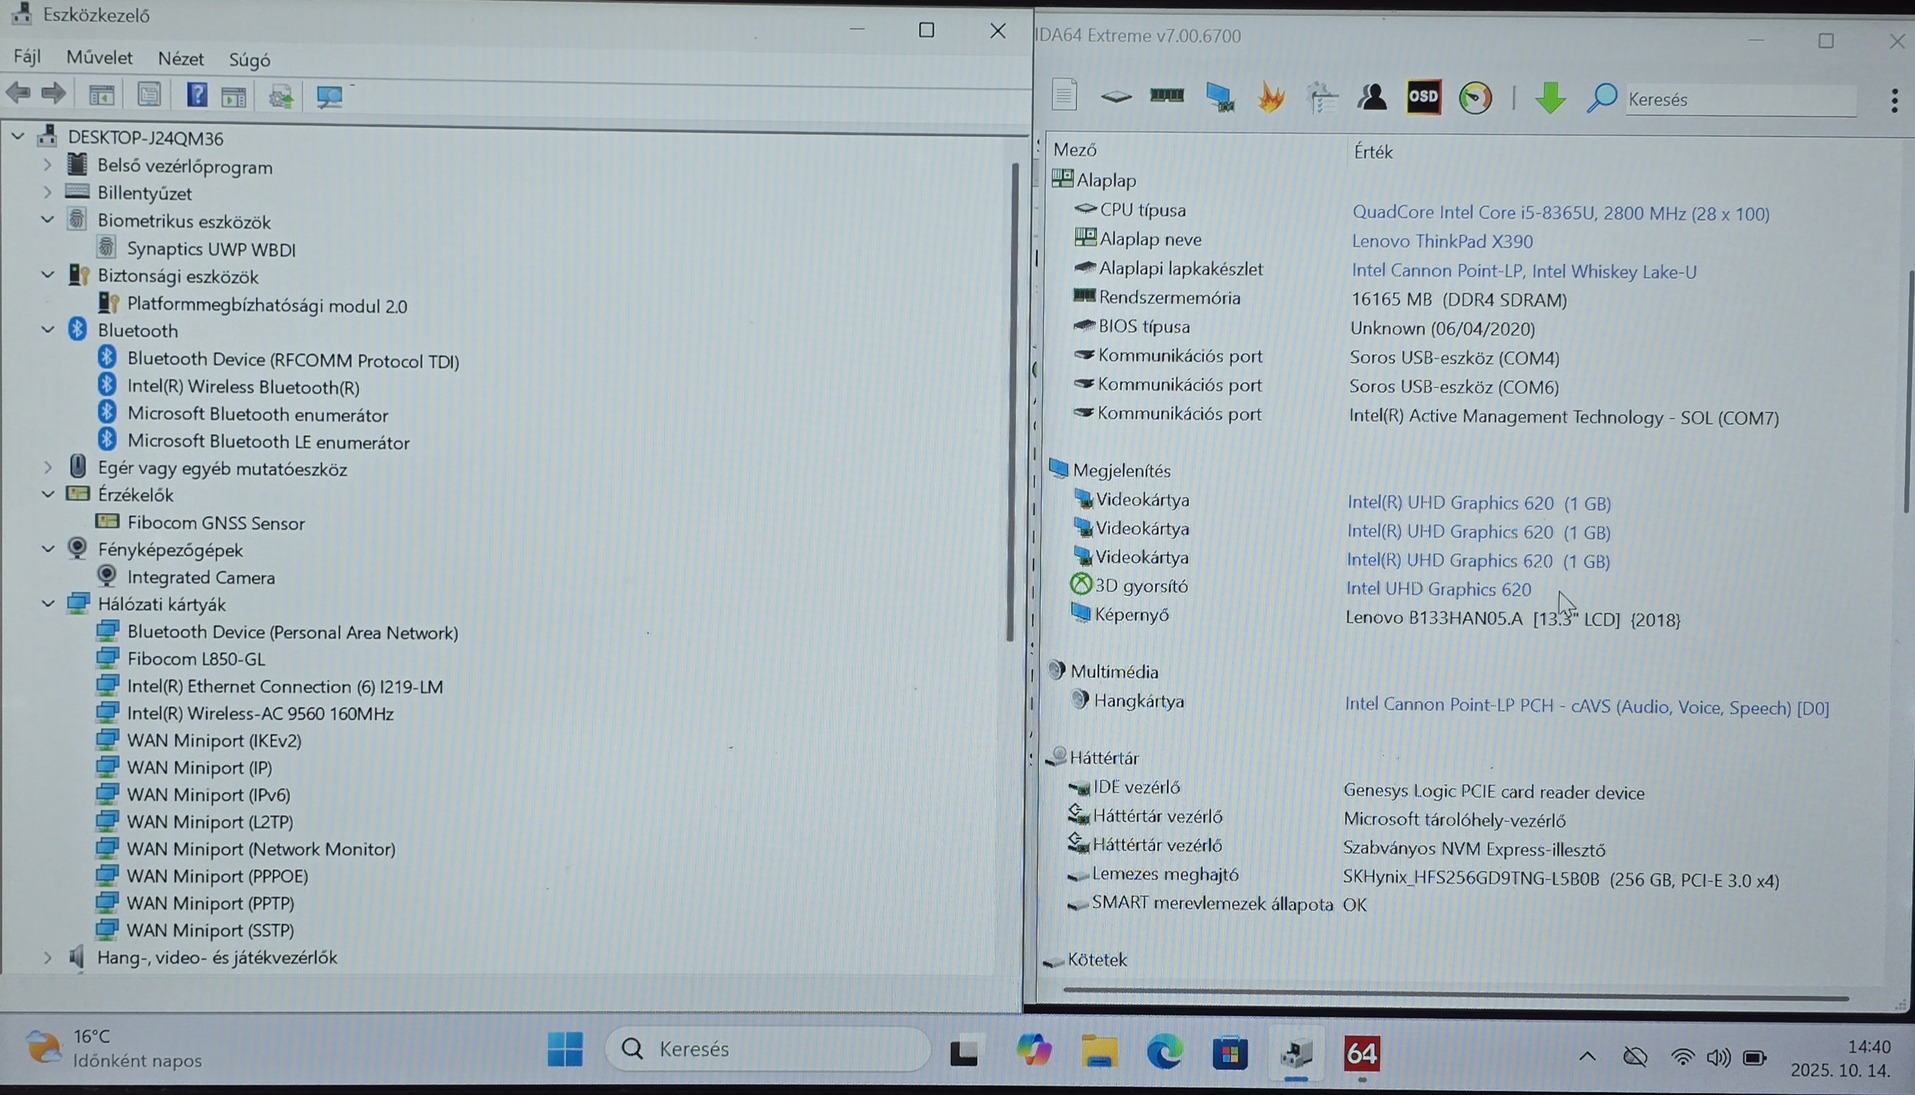Click the green download arrow icon
Image resolution: width=1915 pixels, height=1095 pixels.
click(x=1550, y=98)
